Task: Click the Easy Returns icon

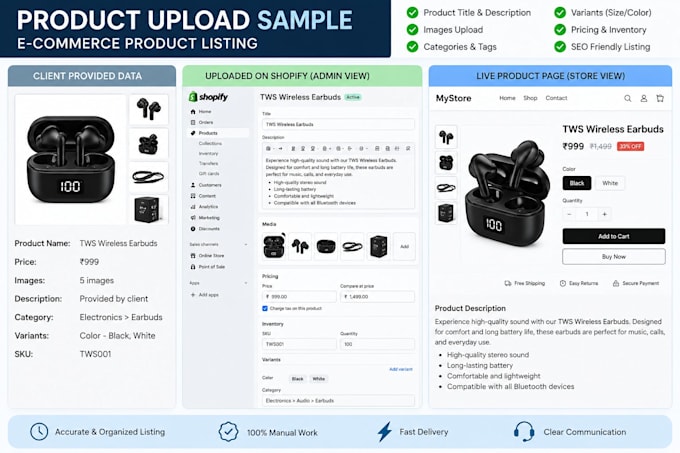Action: (563, 283)
